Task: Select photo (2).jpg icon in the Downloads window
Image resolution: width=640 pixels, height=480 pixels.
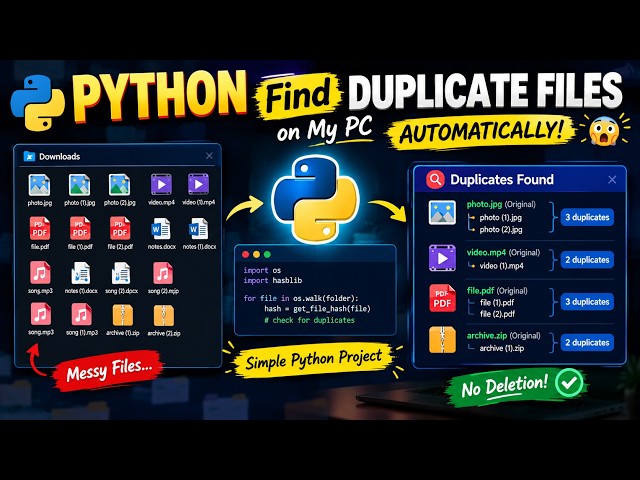Action: tap(119, 185)
